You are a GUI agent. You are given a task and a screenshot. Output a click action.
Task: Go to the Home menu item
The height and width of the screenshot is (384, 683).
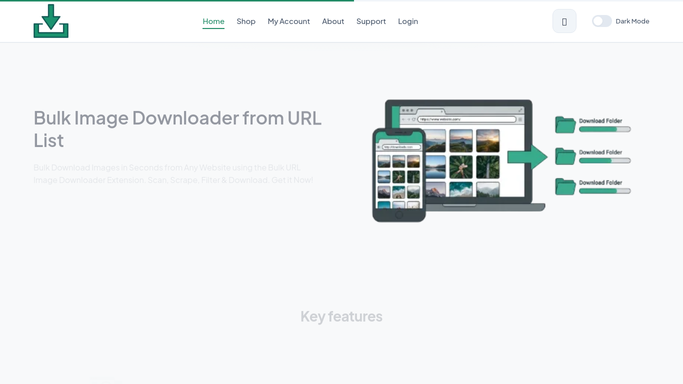(x=213, y=21)
